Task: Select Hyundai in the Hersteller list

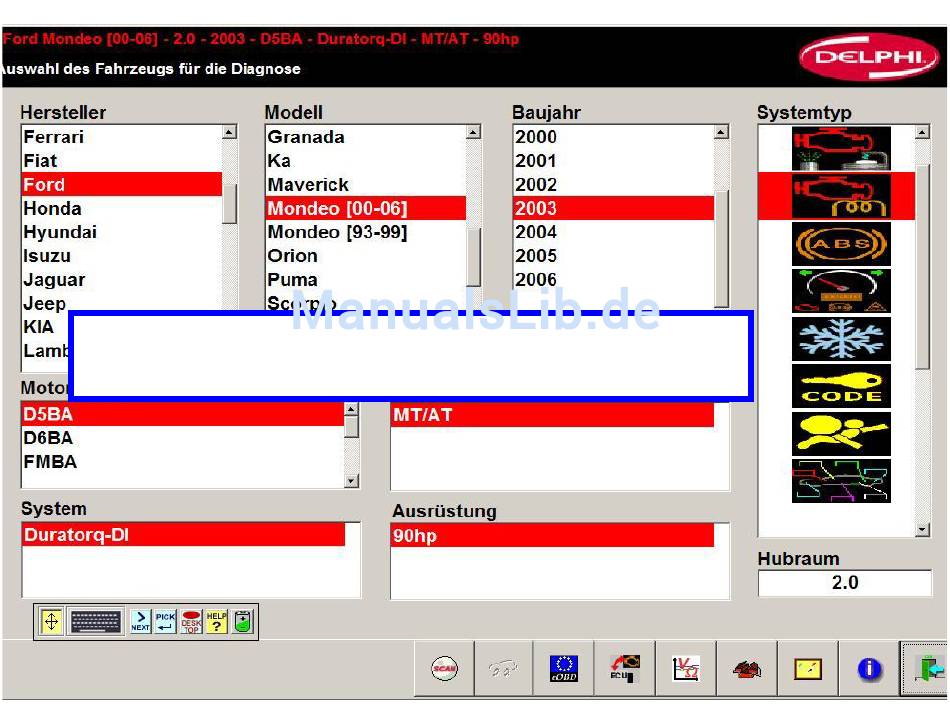Action: point(122,232)
